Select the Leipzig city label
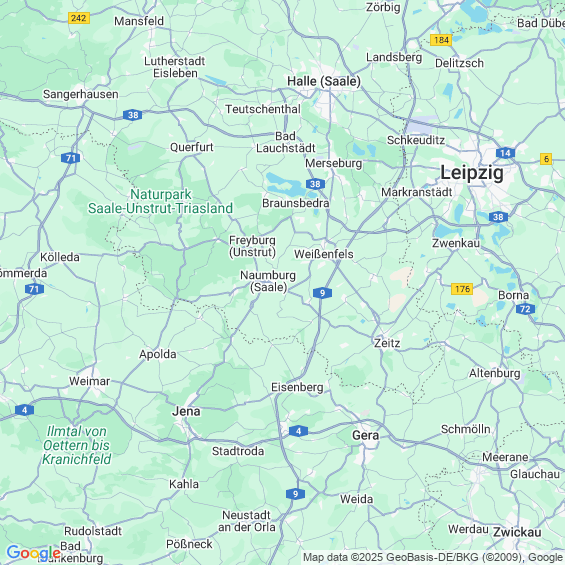Screen dimensions: 565x565 tap(472, 173)
